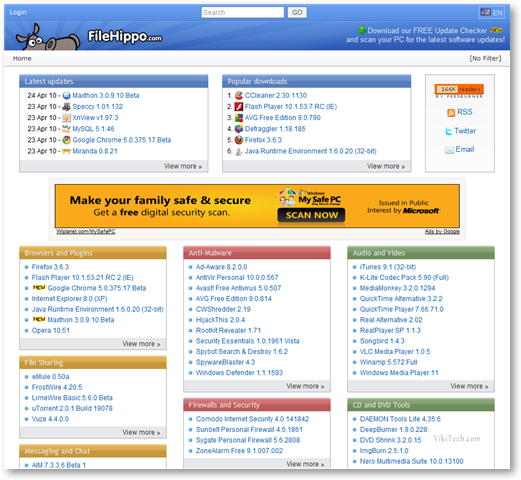The width and height of the screenshot is (521, 480).
Task: Click the Search input field
Action: [x=242, y=12]
